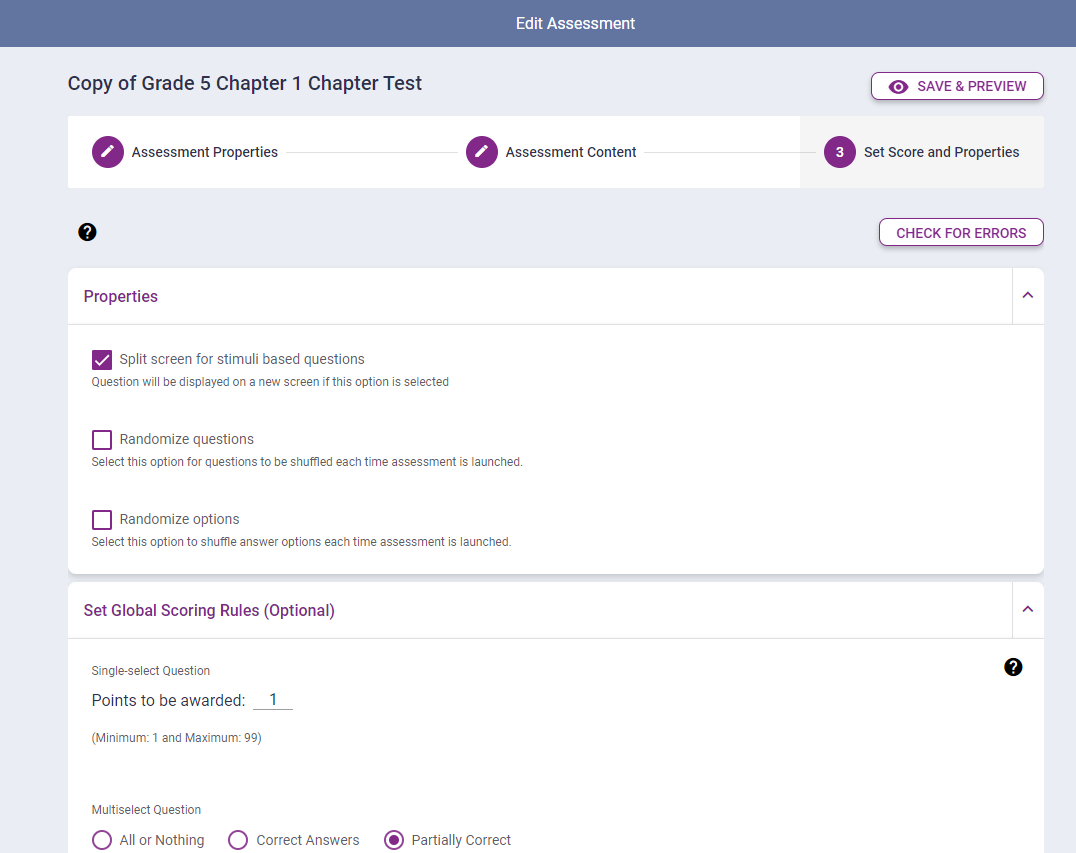This screenshot has width=1076, height=853.
Task: Click the pencil icon for Assessment Properties
Action: pos(108,152)
